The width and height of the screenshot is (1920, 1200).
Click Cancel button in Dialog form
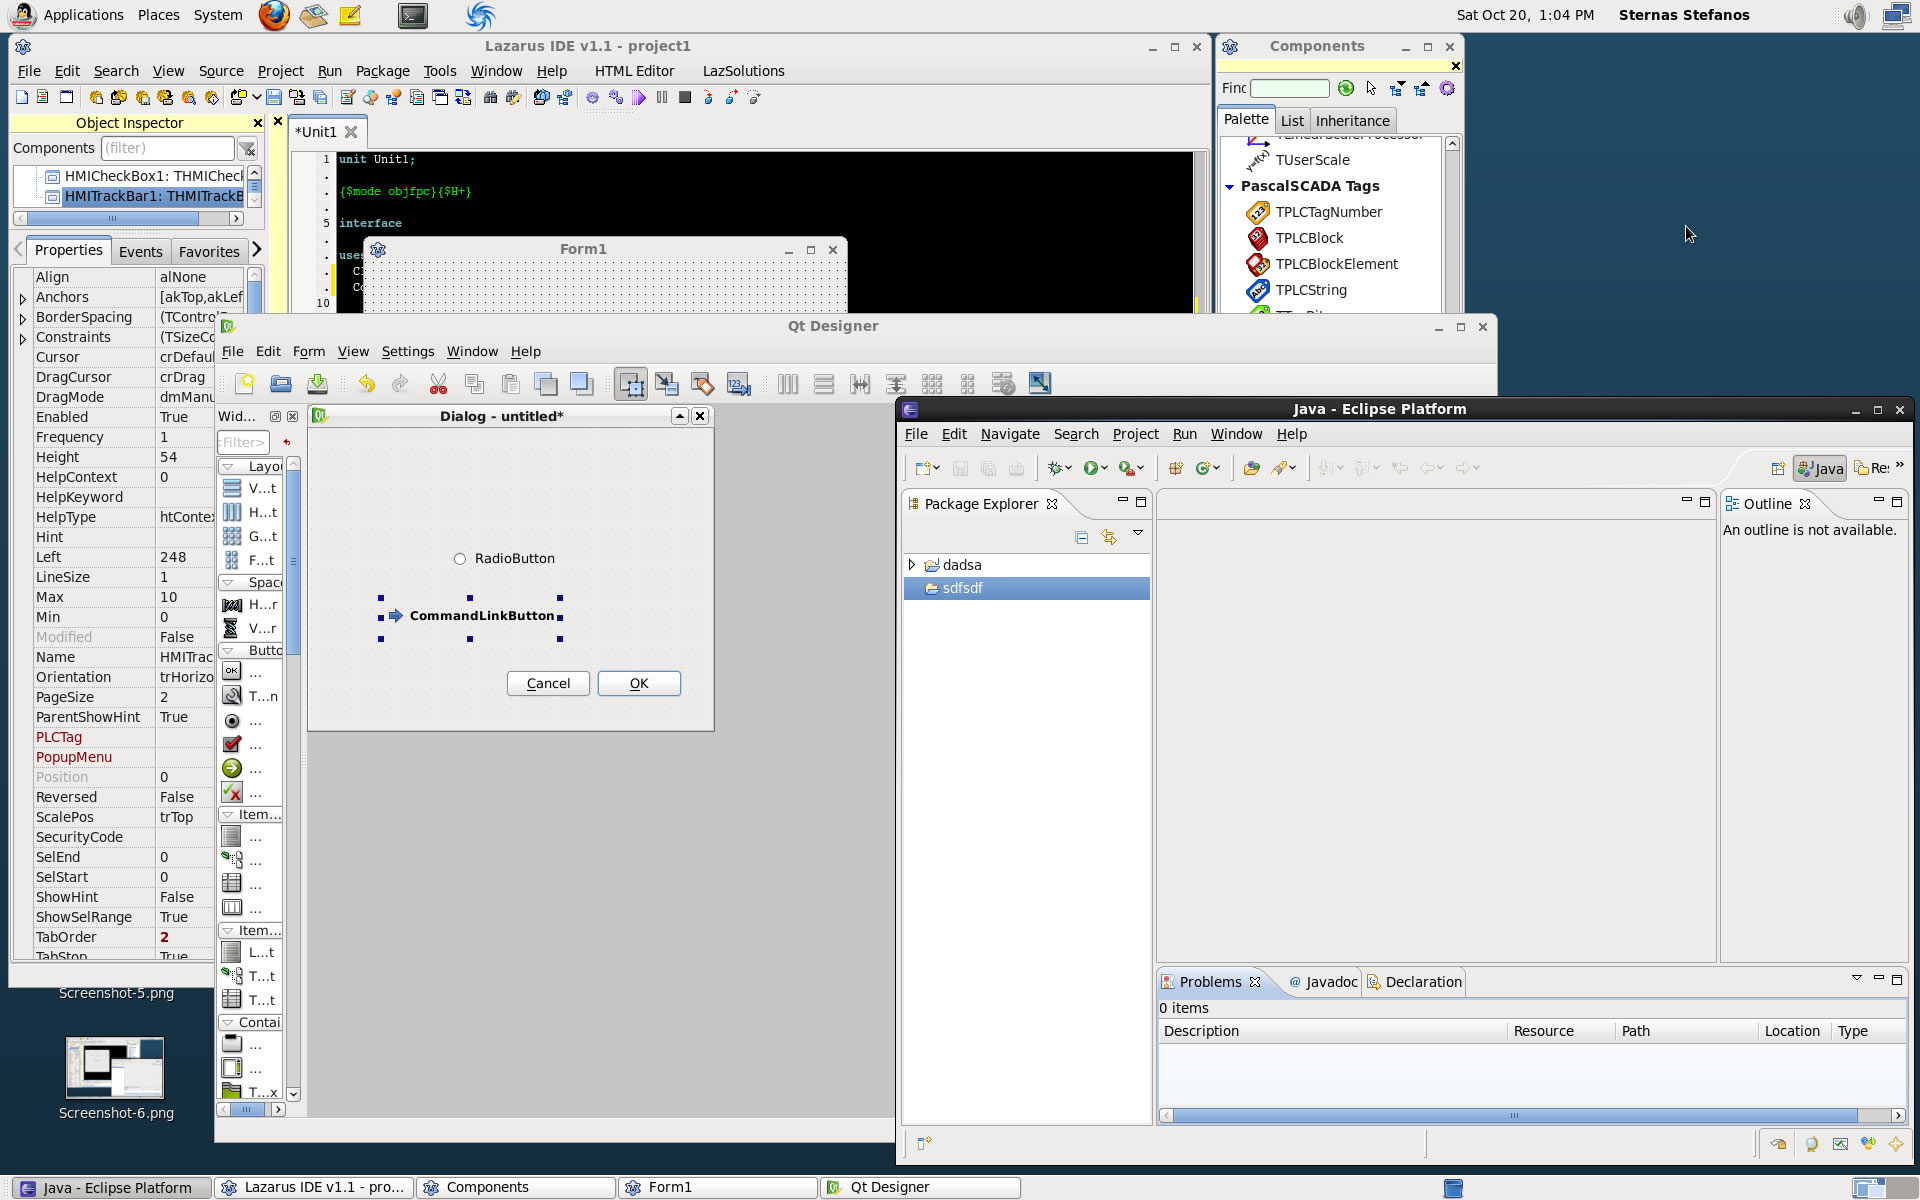[x=548, y=684]
